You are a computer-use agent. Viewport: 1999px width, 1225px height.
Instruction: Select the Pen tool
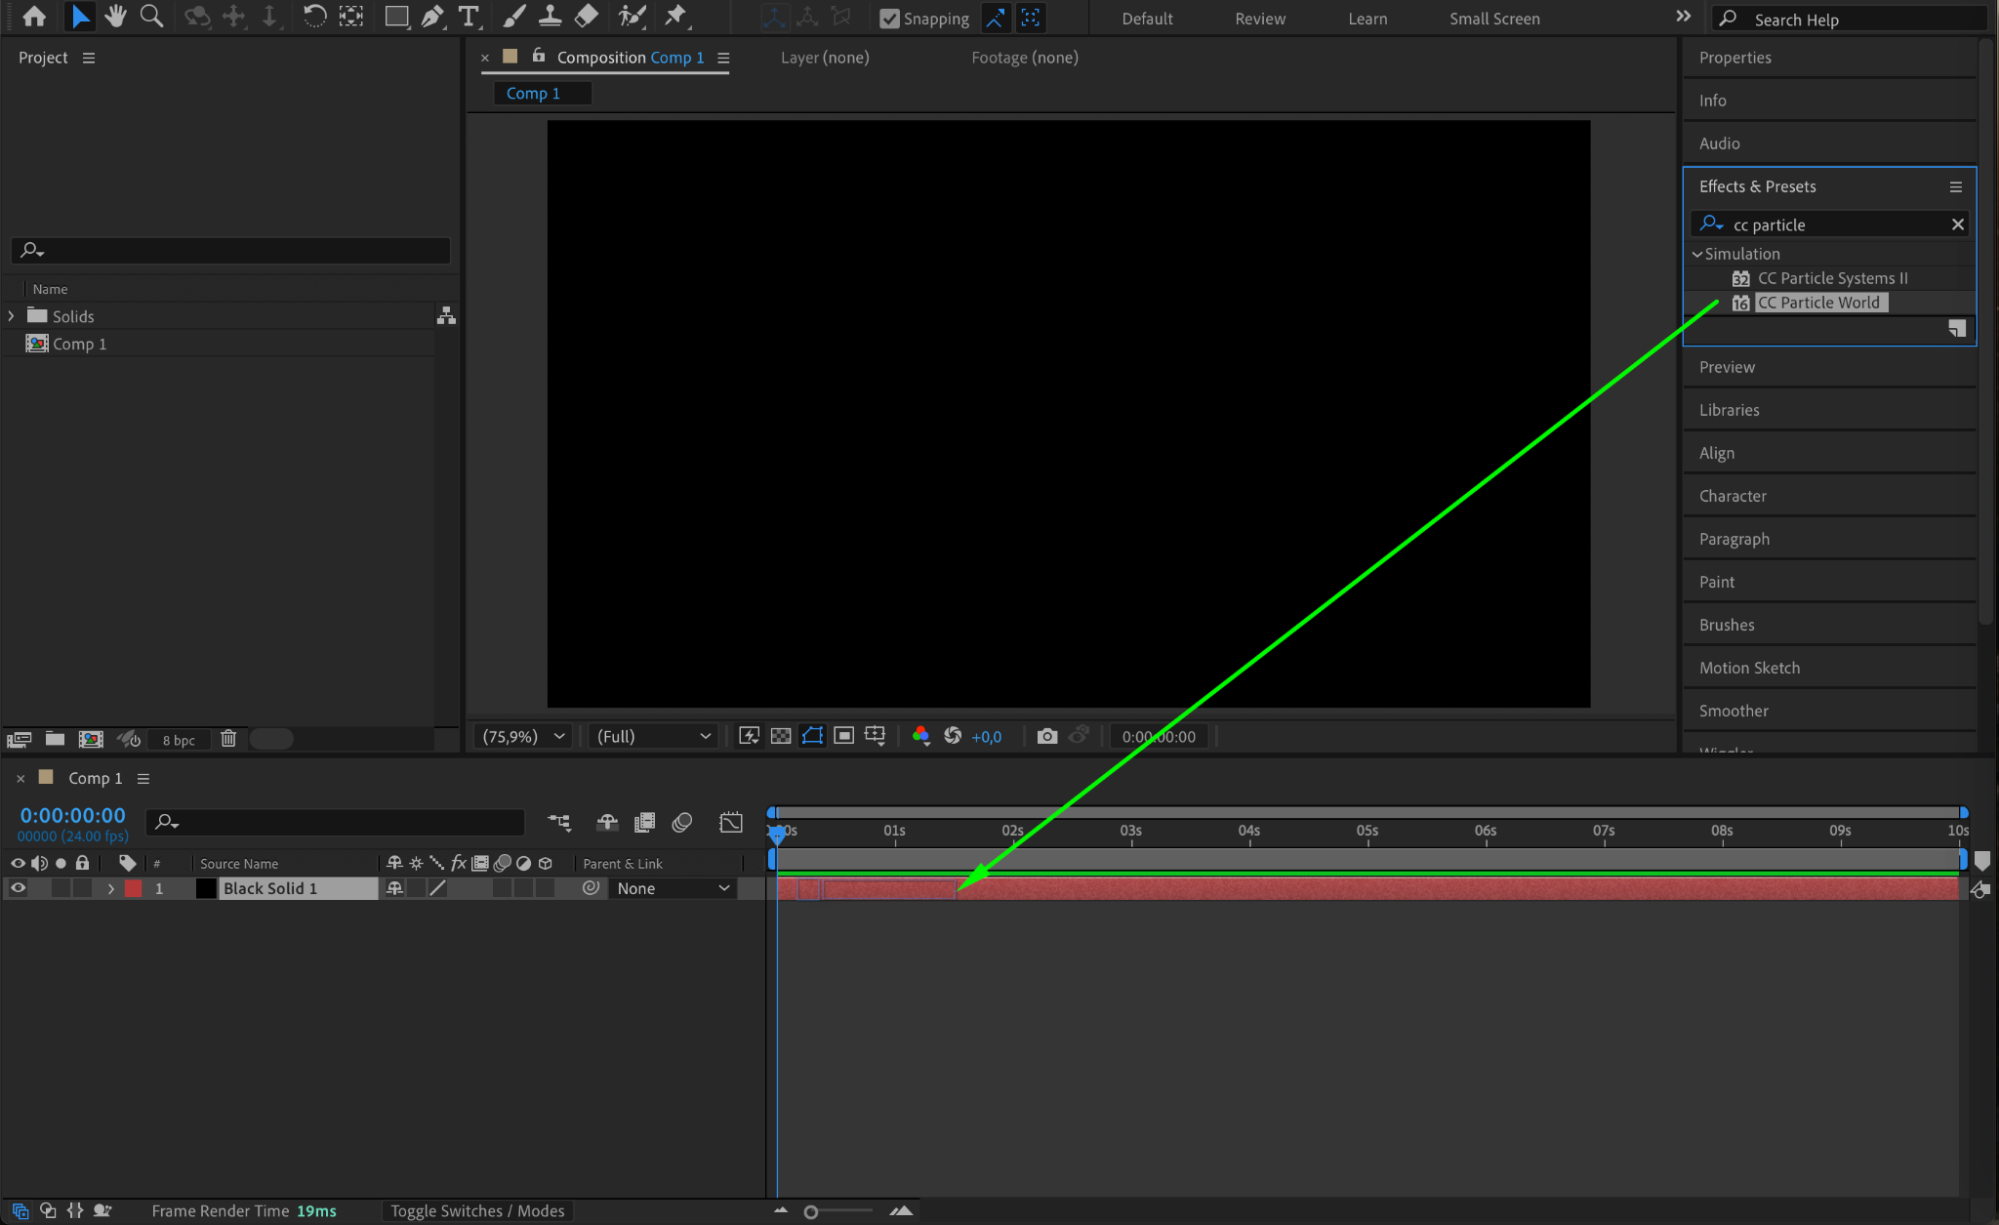click(x=432, y=16)
